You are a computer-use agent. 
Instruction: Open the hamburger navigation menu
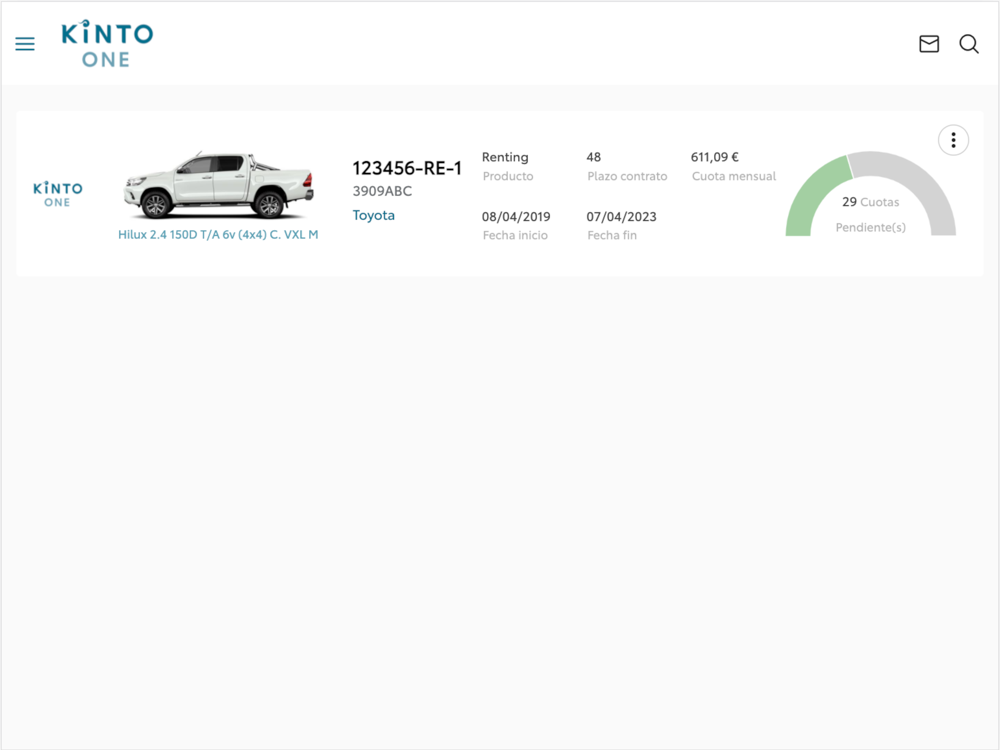pos(25,44)
